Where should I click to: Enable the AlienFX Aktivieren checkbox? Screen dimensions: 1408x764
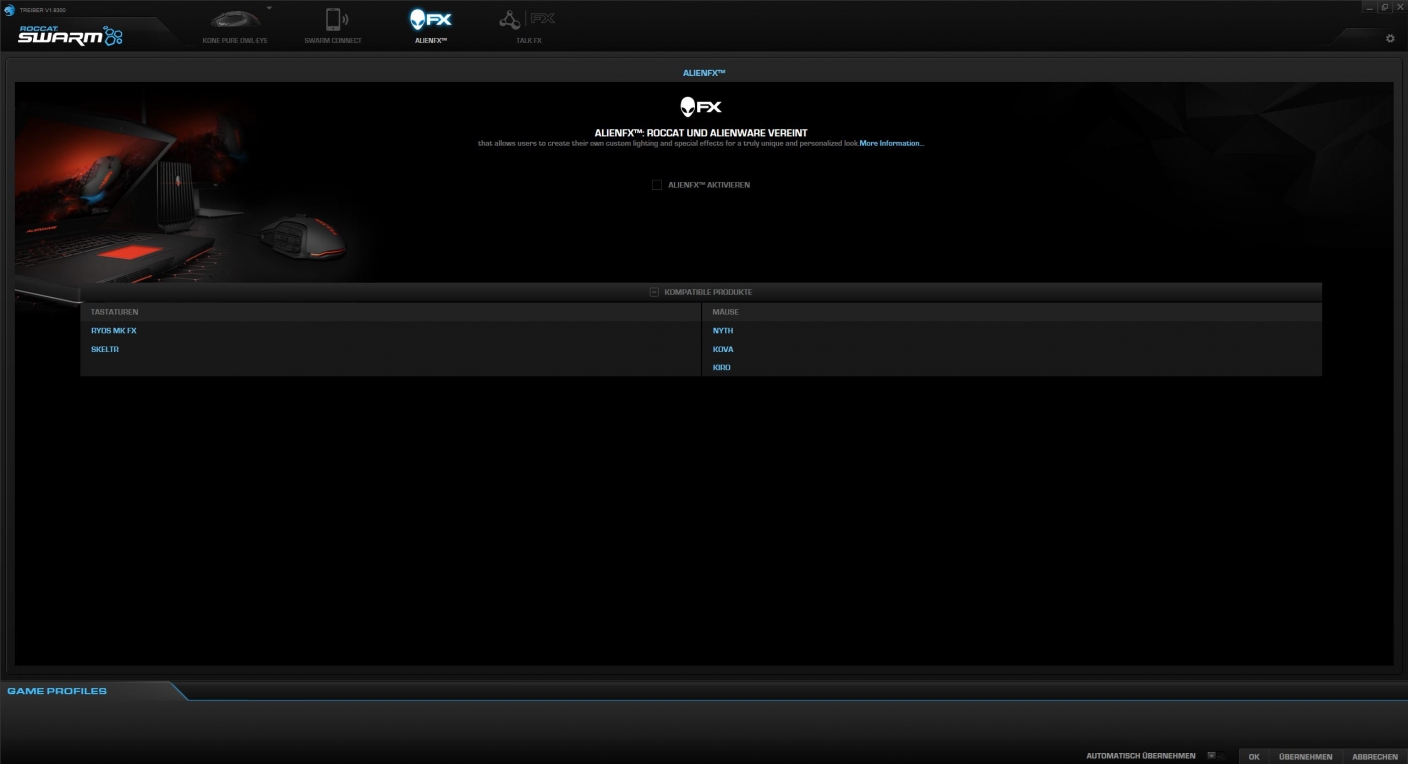(657, 185)
